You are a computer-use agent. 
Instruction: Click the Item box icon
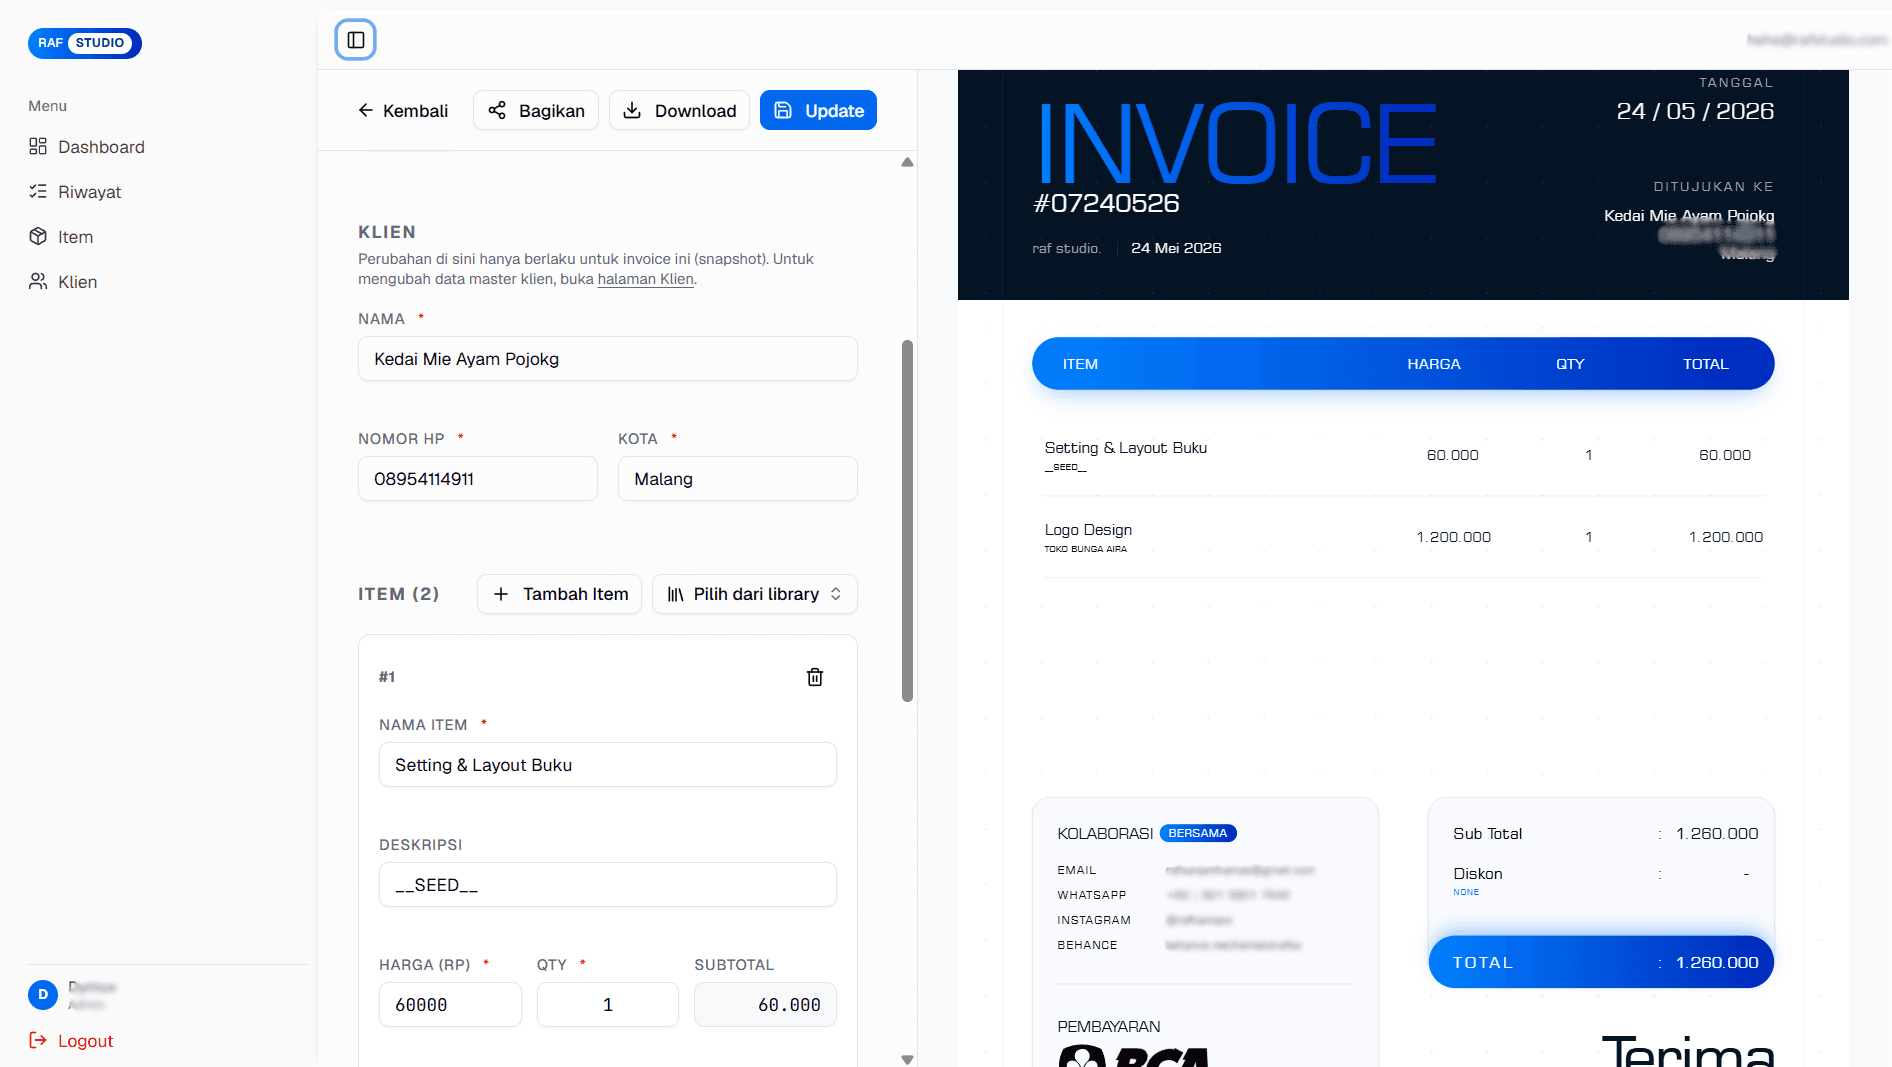click(38, 236)
